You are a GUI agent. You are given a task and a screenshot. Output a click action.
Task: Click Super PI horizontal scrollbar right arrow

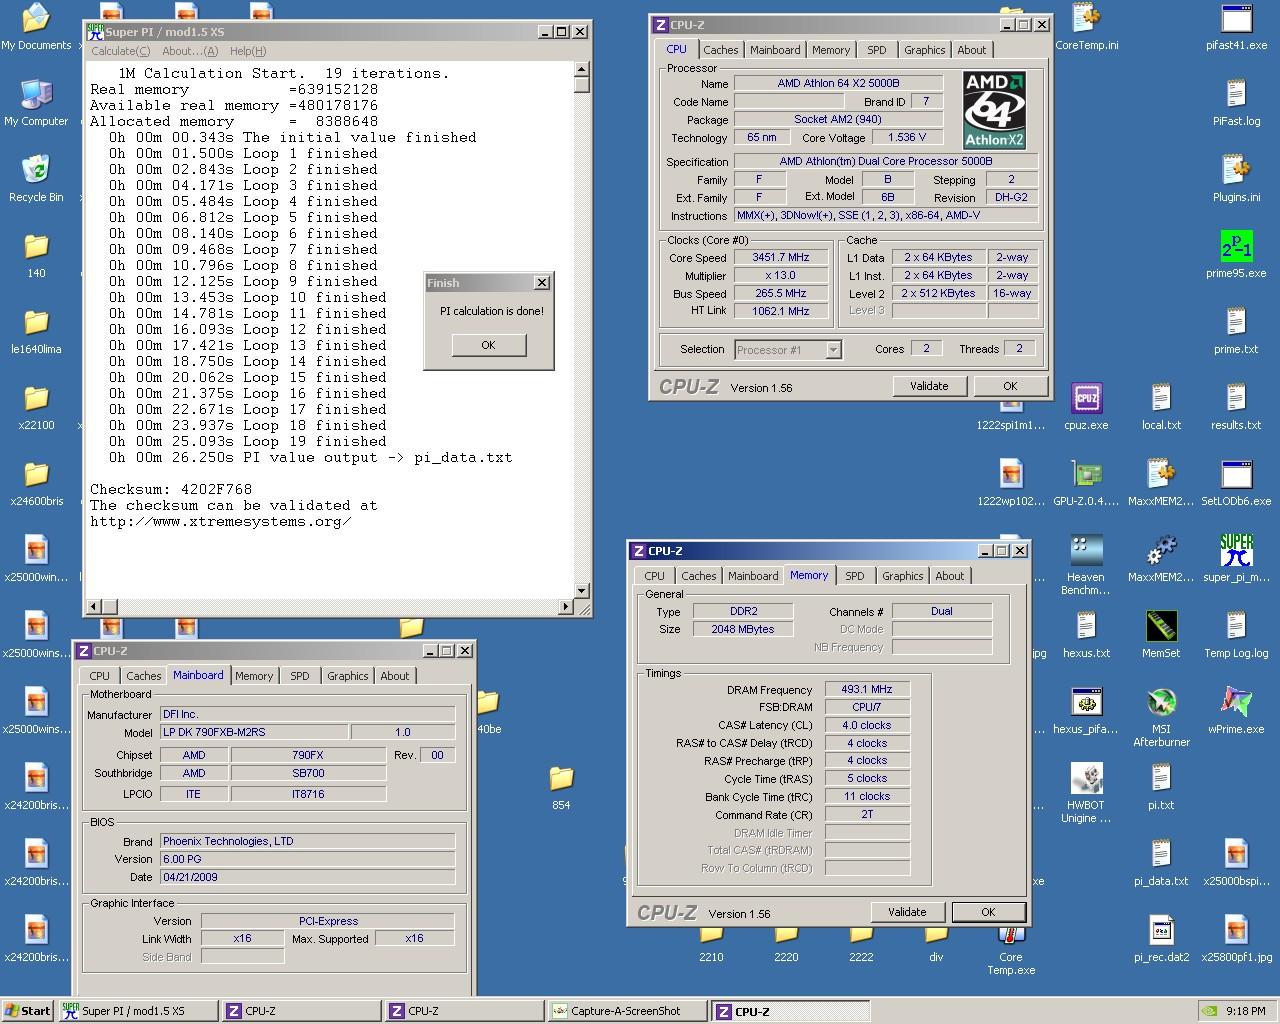[566, 606]
